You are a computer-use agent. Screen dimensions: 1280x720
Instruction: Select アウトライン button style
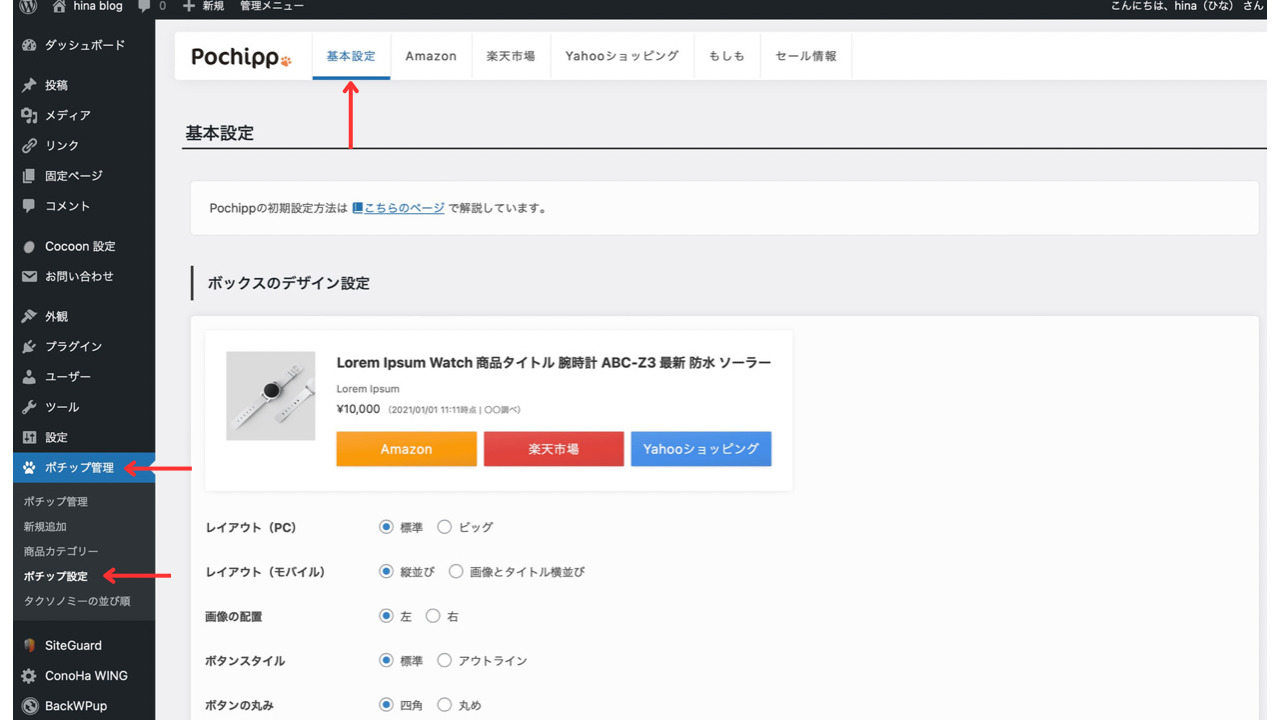445,660
